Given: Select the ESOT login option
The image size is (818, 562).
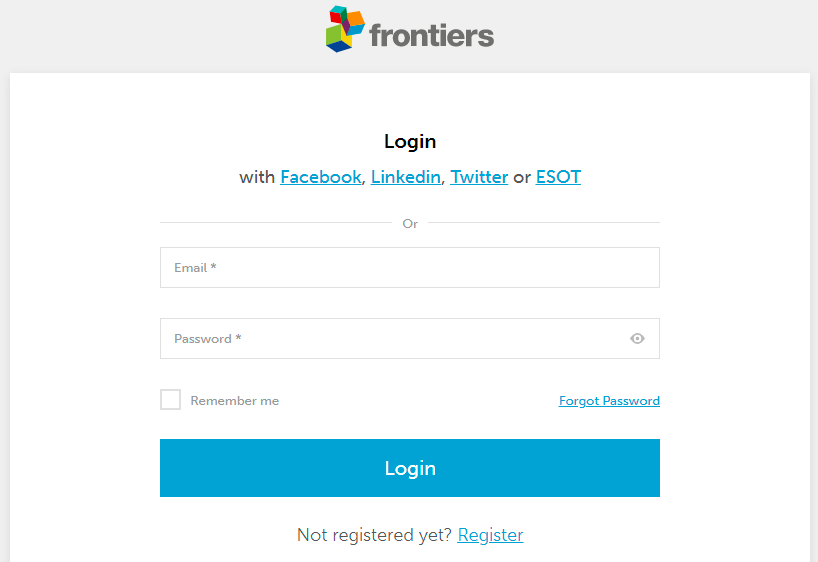Looking at the screenshot, I should coord(558,177).
